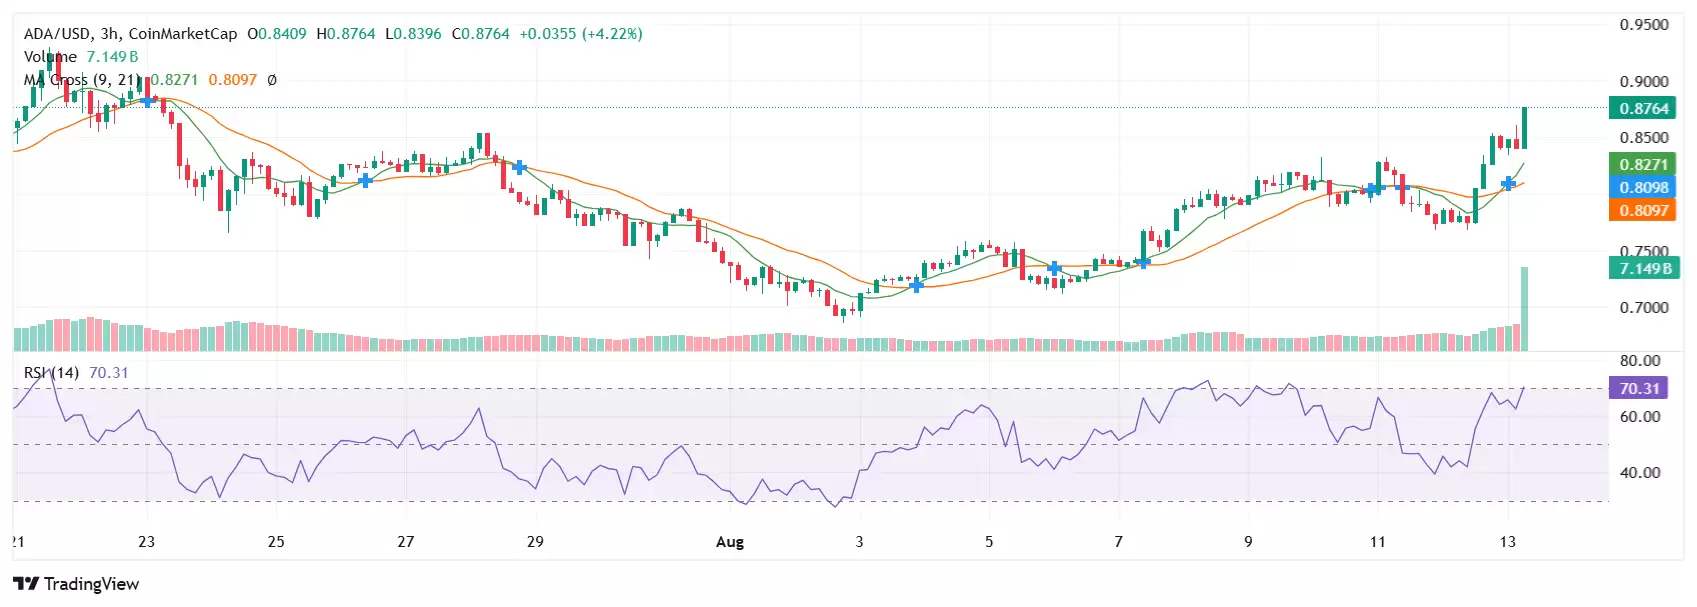Click the TradingView logo
This screenshot has width=1697, height=607.
(76, 584)
